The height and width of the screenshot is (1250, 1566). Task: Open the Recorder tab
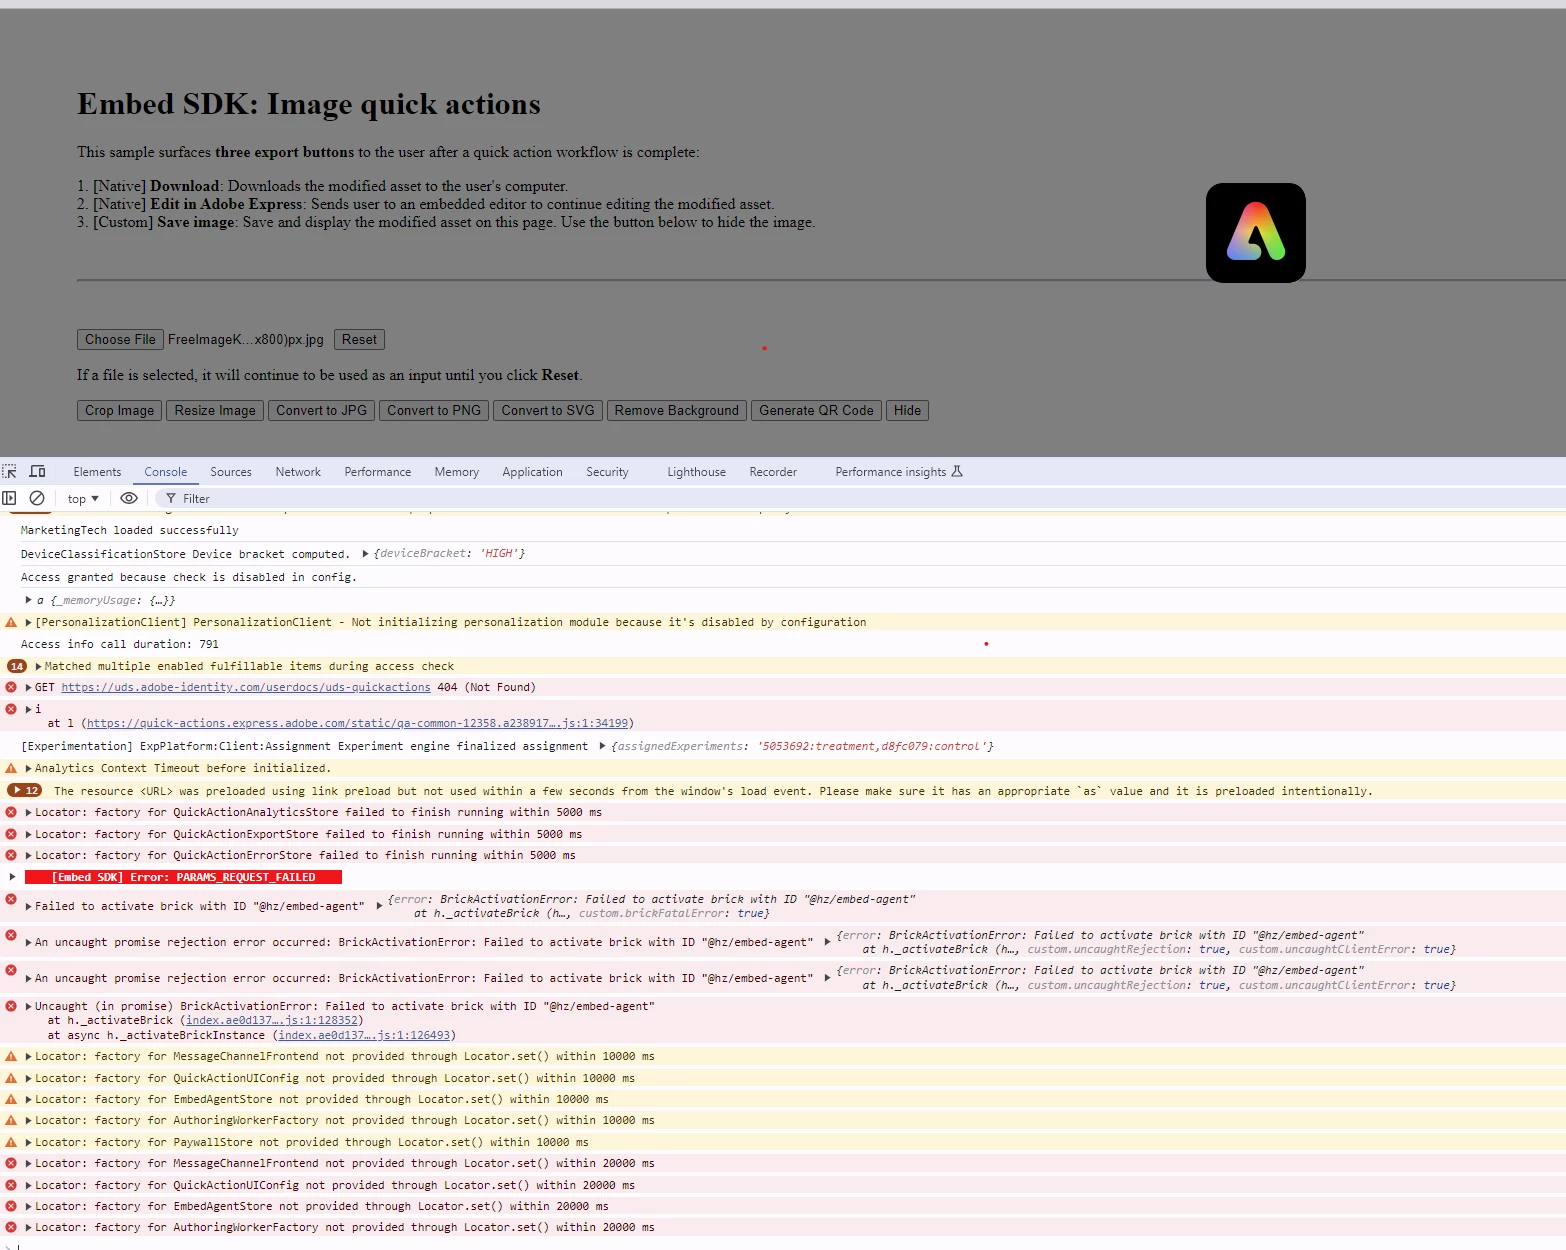pyautogui.click(x=773, y=472)
